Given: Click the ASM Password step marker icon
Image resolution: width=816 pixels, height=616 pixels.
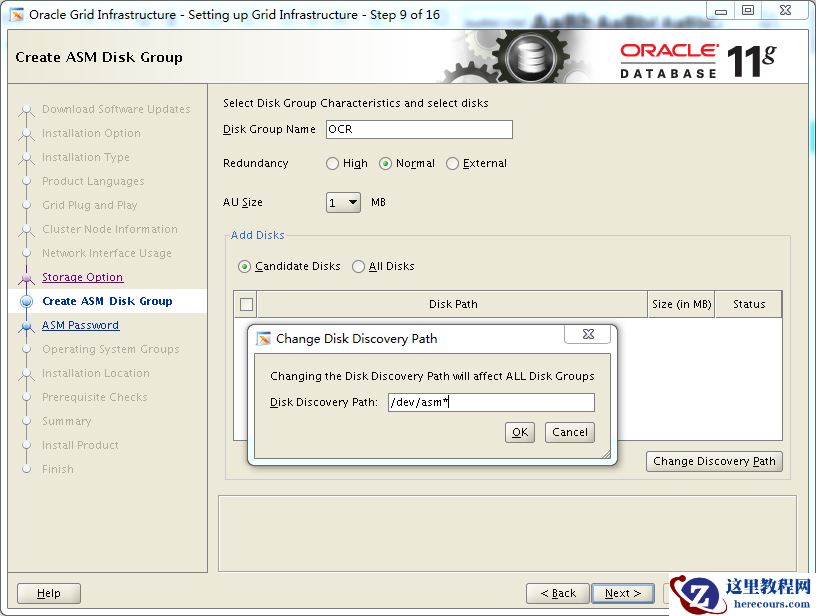Looking at the screenshot, I should pos(27,326).
